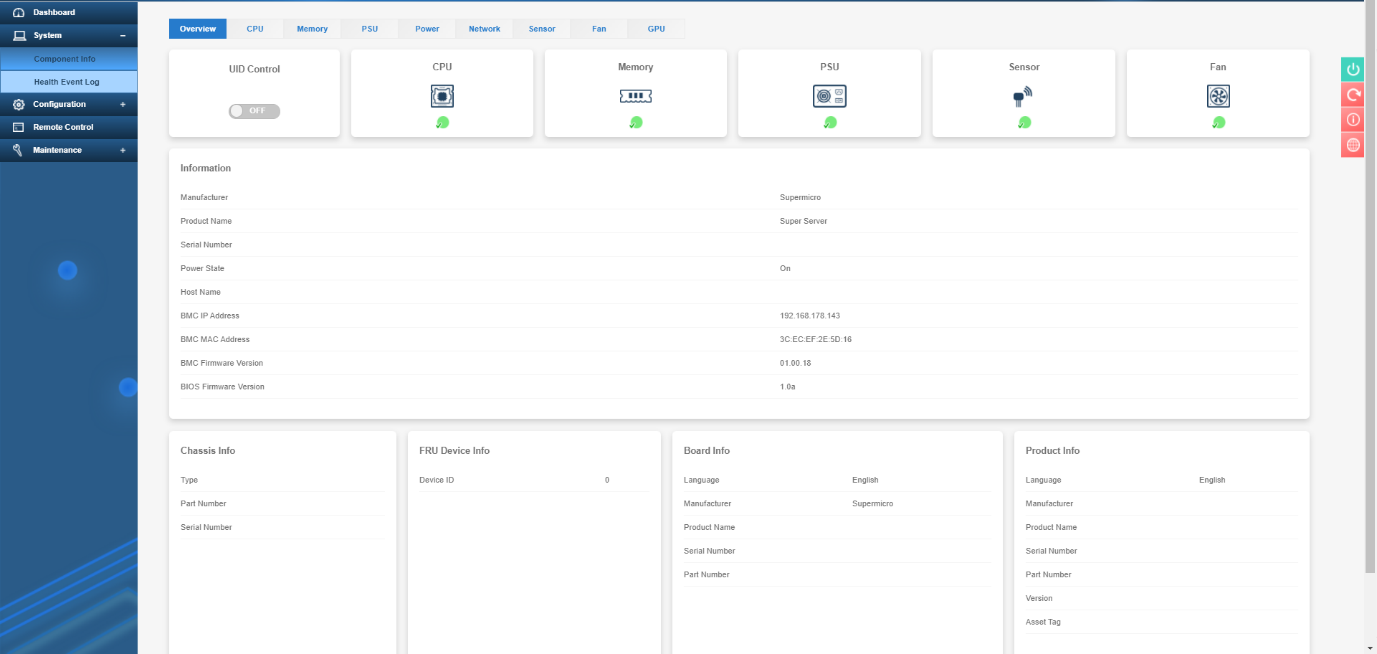Collapse the System menu section

[122, 36]
